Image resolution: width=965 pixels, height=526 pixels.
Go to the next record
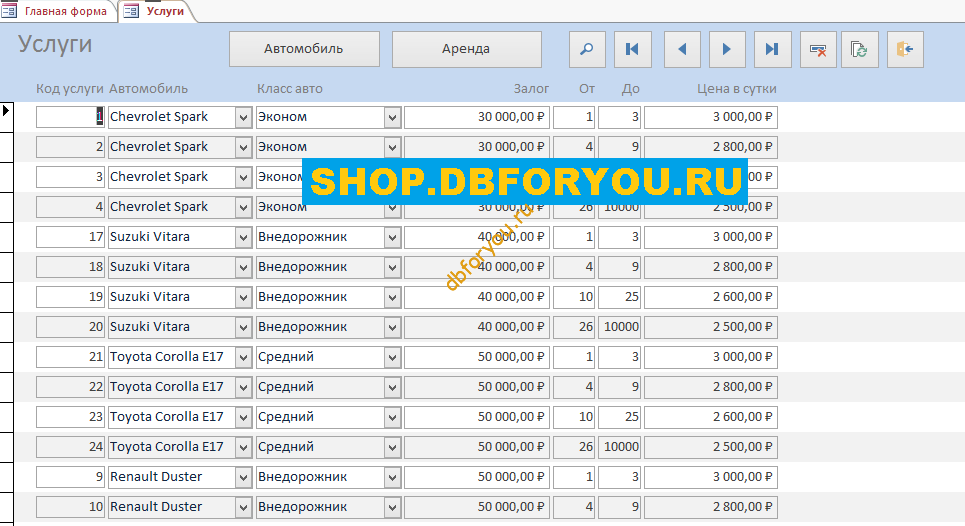tap(727, 49)
